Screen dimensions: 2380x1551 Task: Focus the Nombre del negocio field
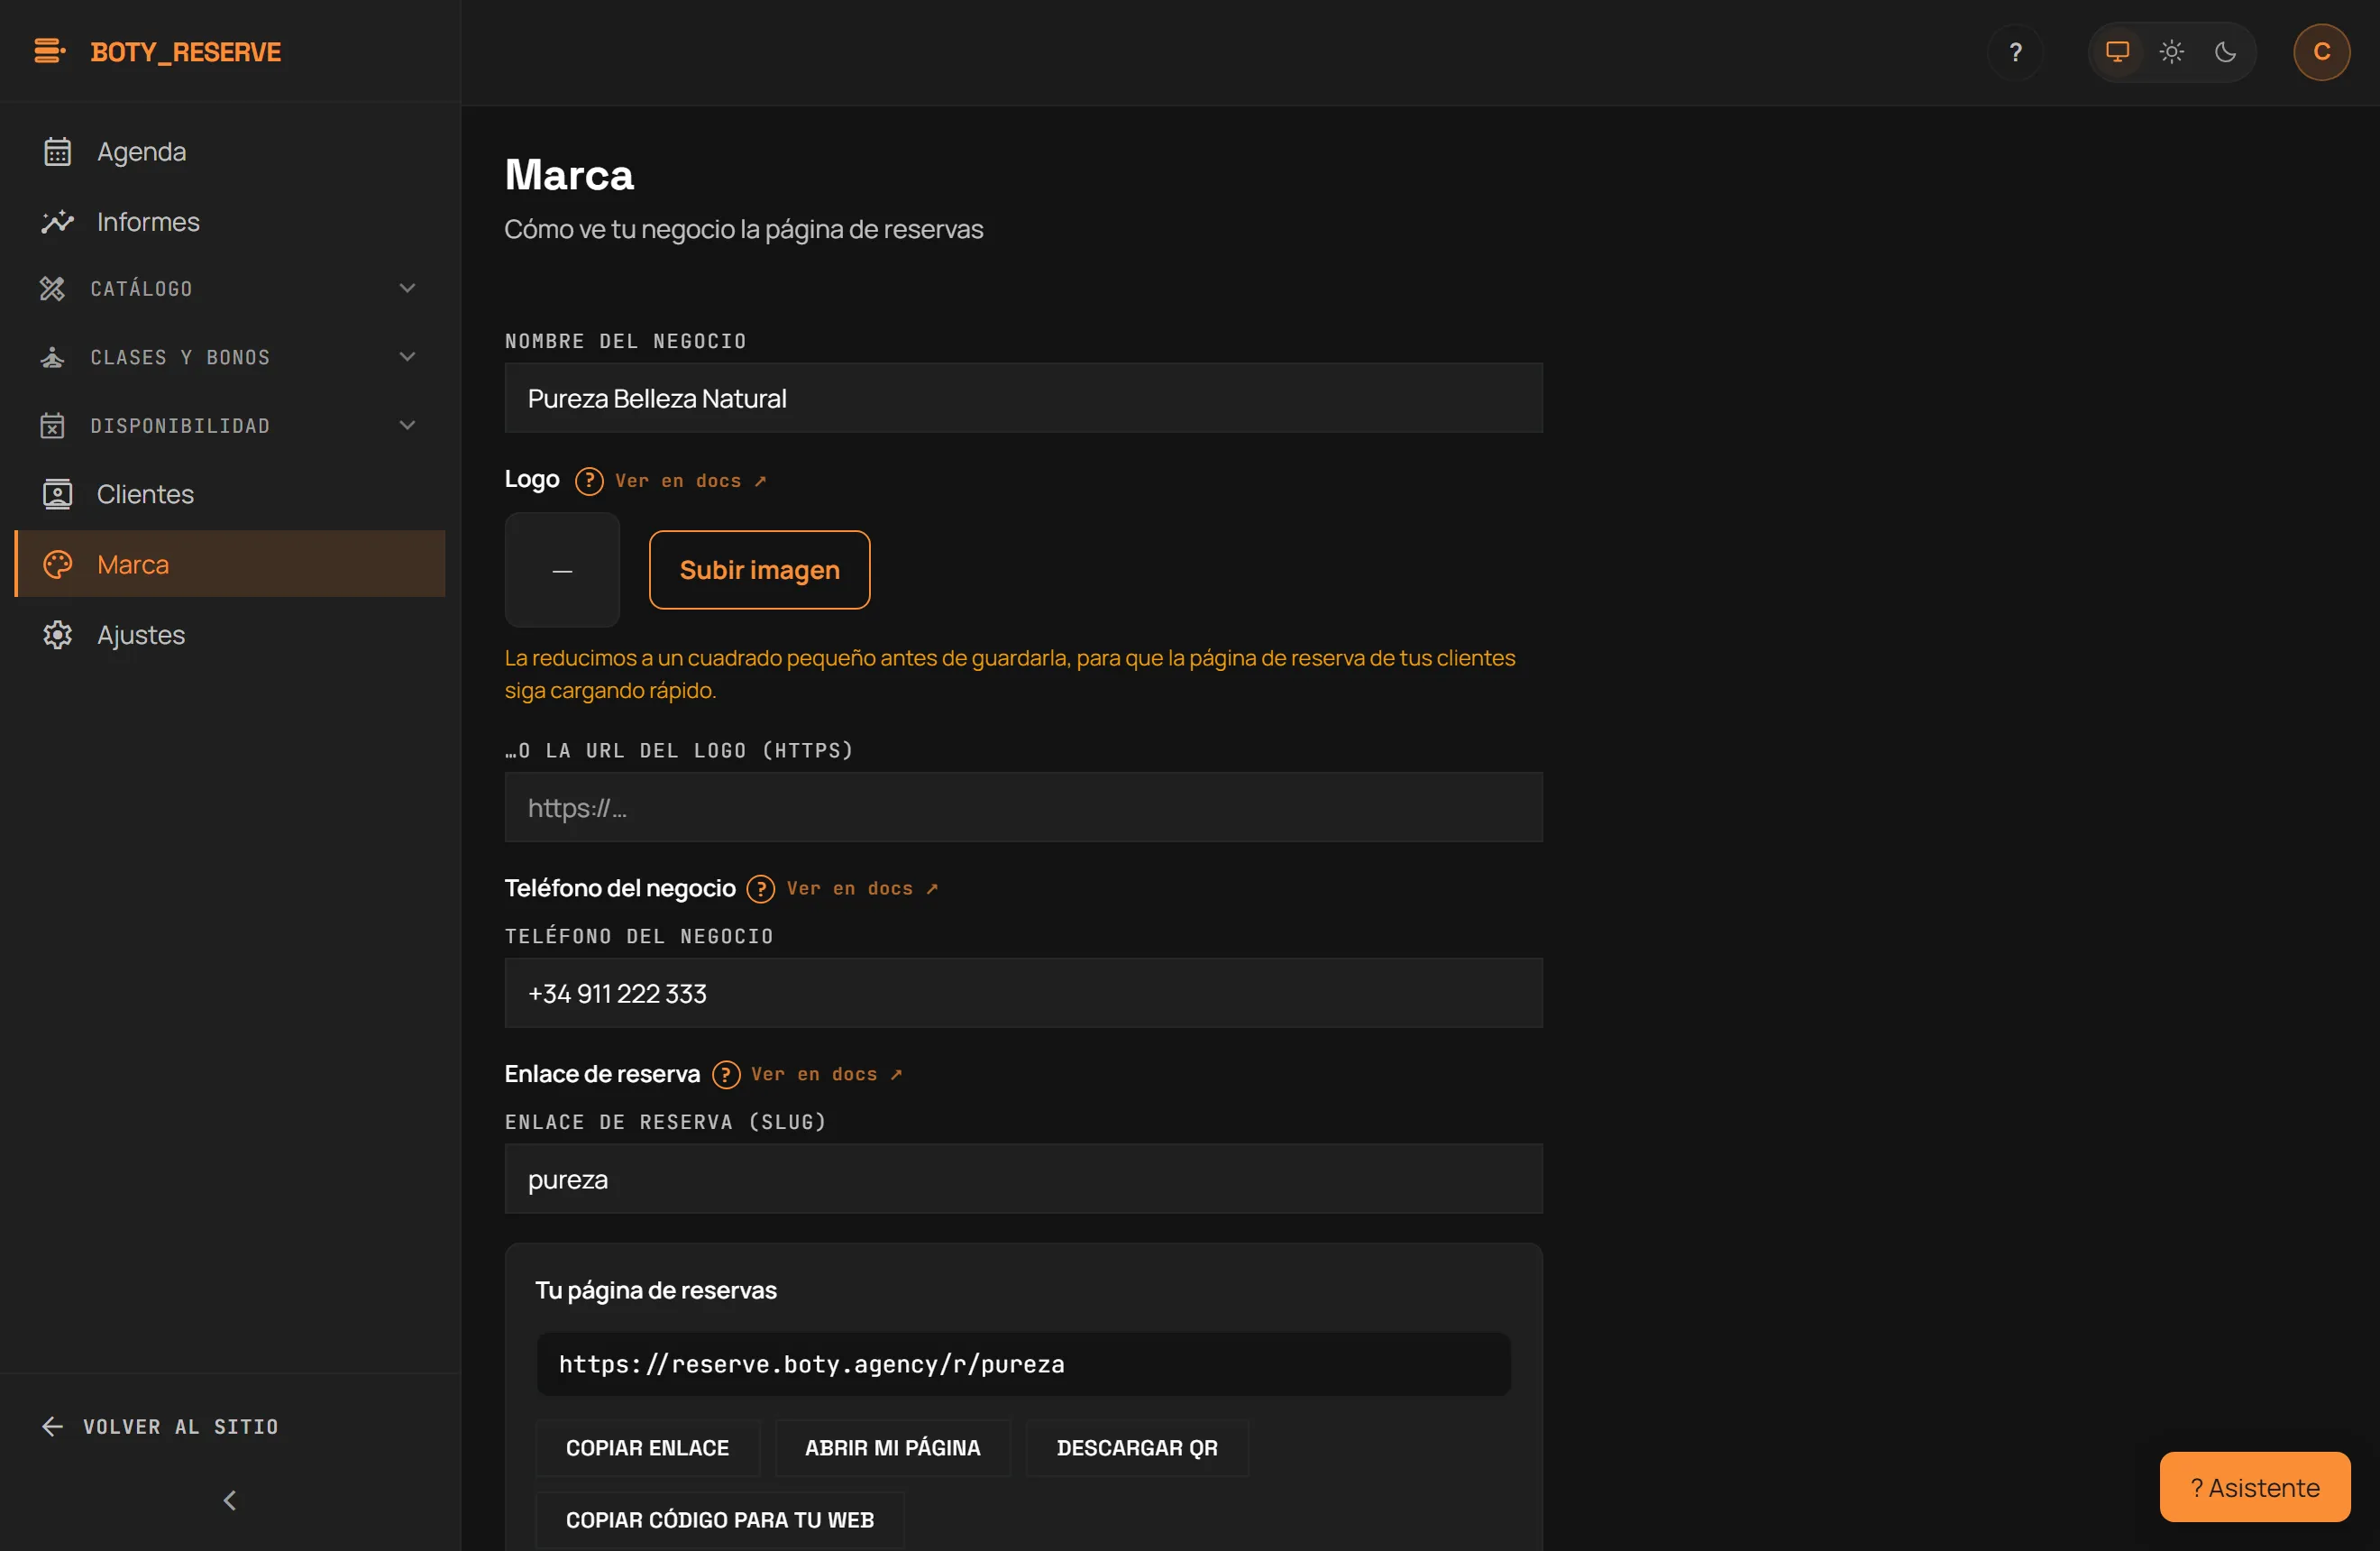click(1023, 398)
